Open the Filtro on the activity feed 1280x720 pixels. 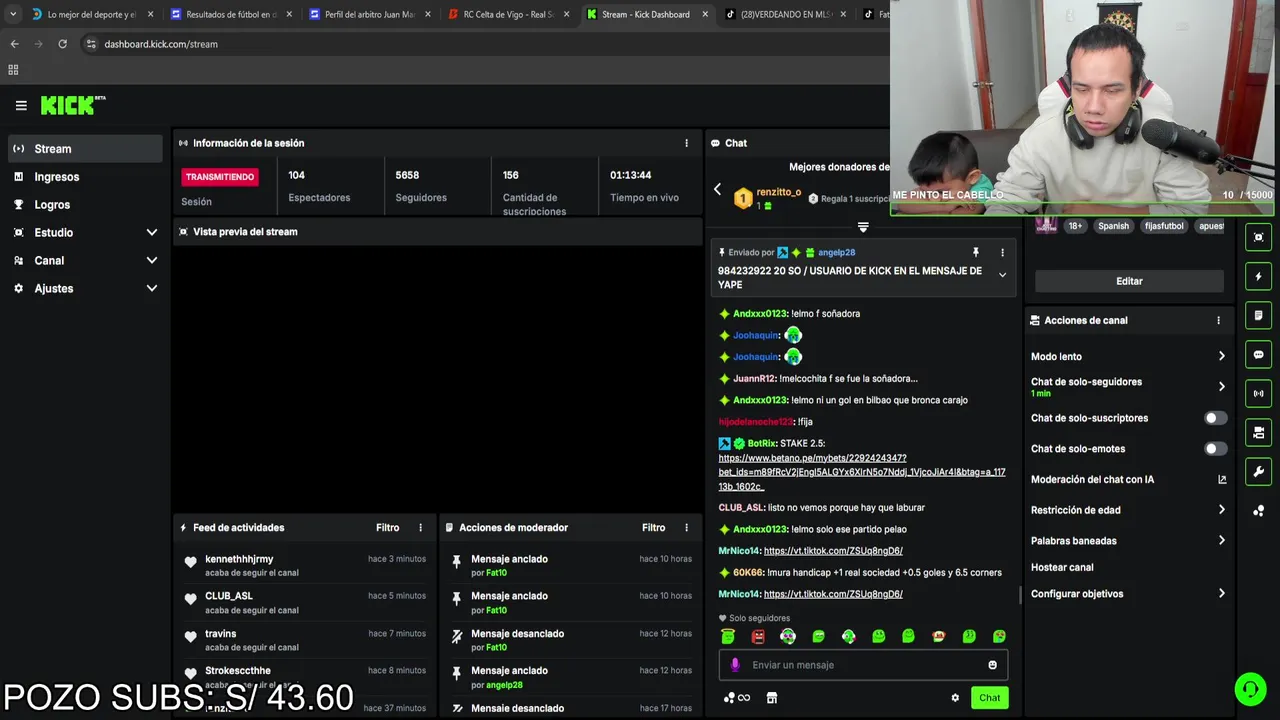(387, 528)
